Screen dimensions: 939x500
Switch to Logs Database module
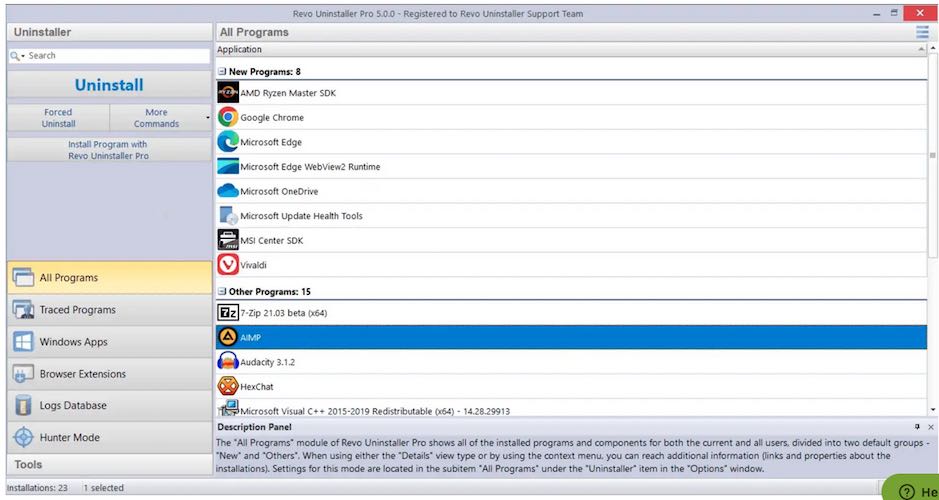point(110,405)
